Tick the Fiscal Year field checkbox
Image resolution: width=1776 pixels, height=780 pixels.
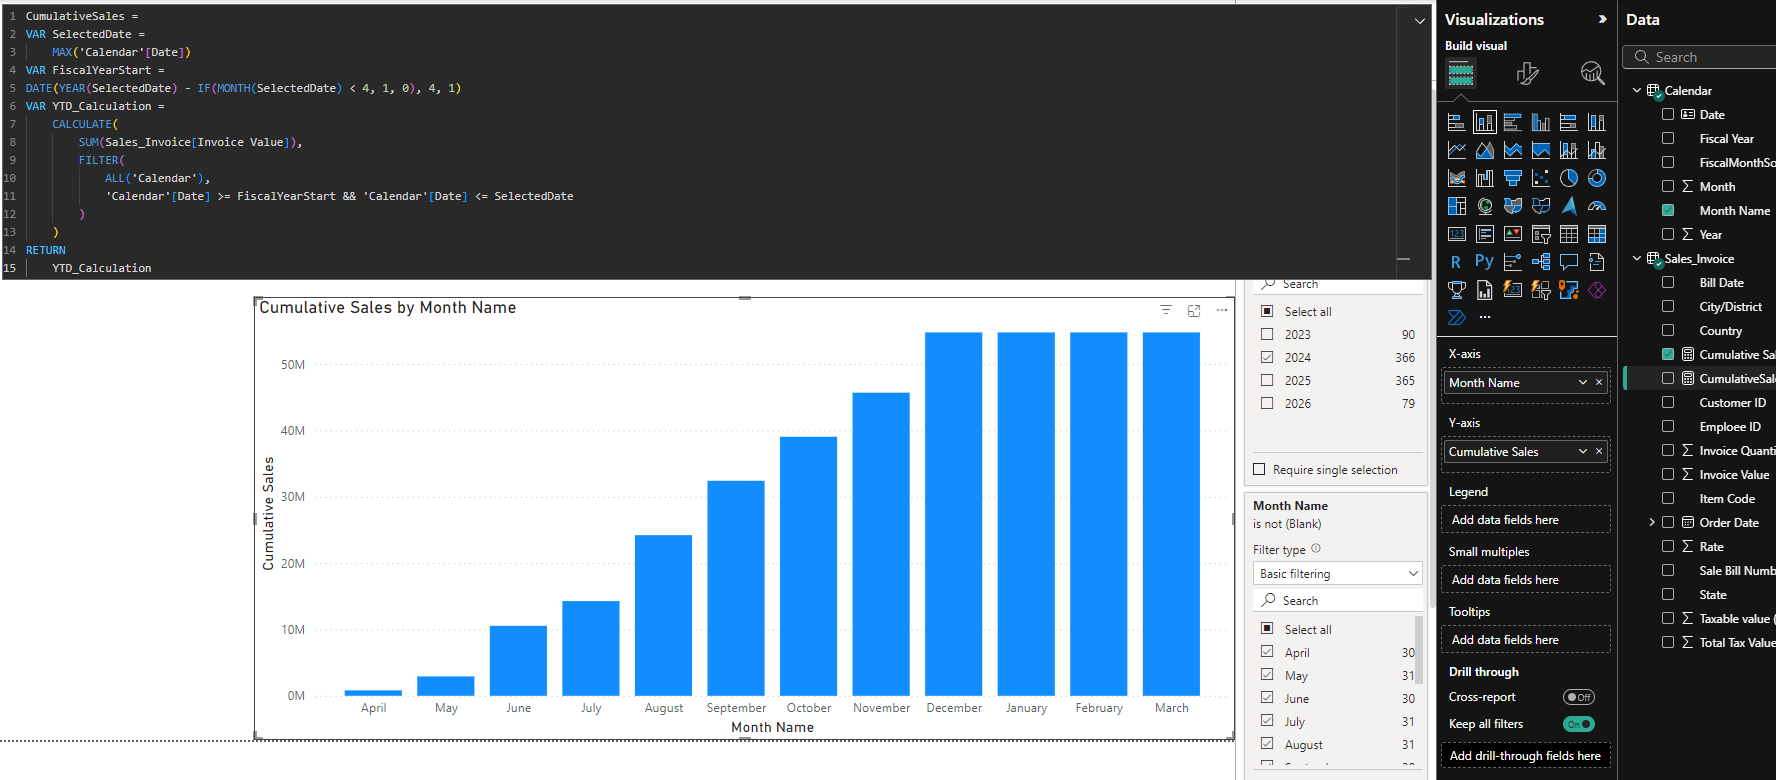coord(1668,138)
